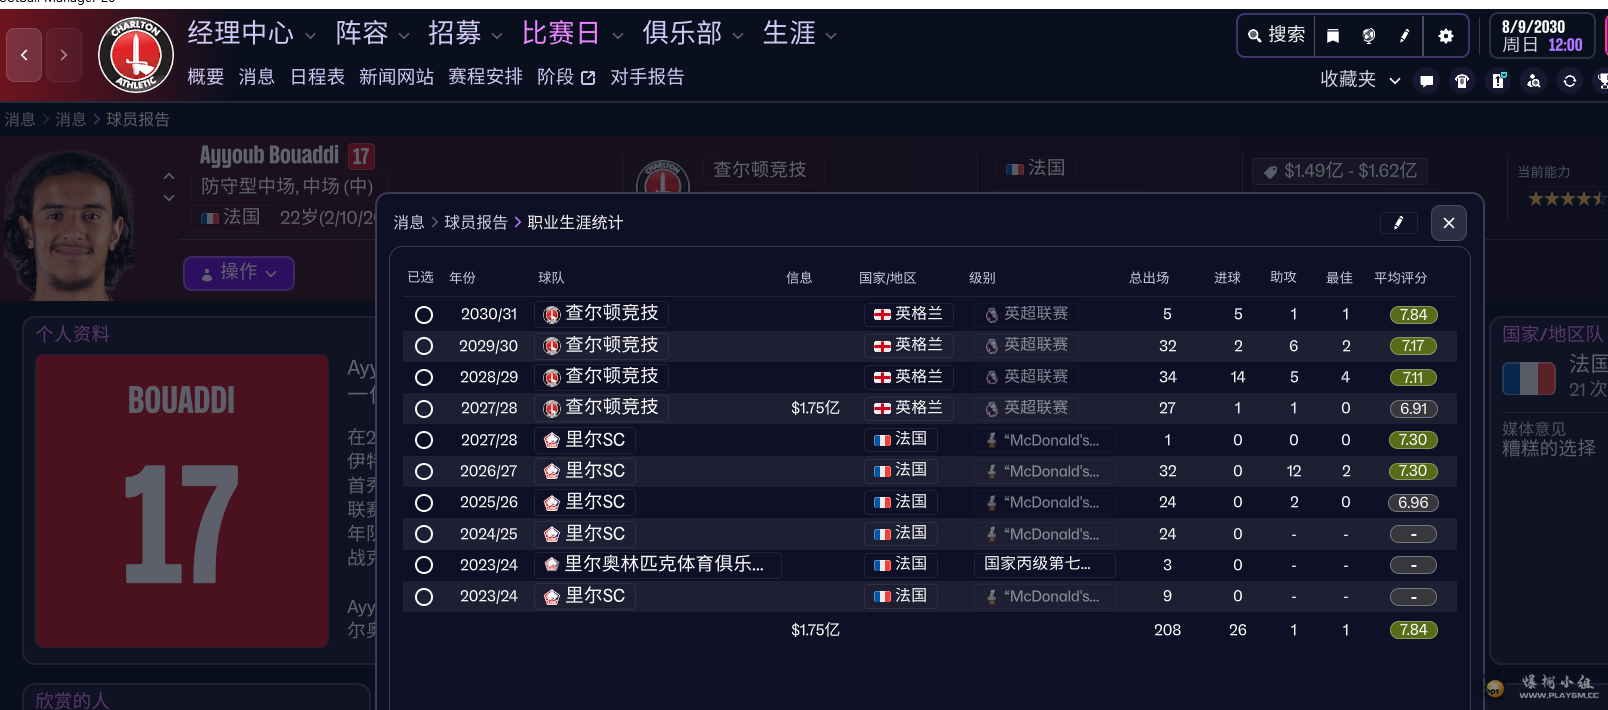Open the 日程表 schedule tab

tap(317, 77)
